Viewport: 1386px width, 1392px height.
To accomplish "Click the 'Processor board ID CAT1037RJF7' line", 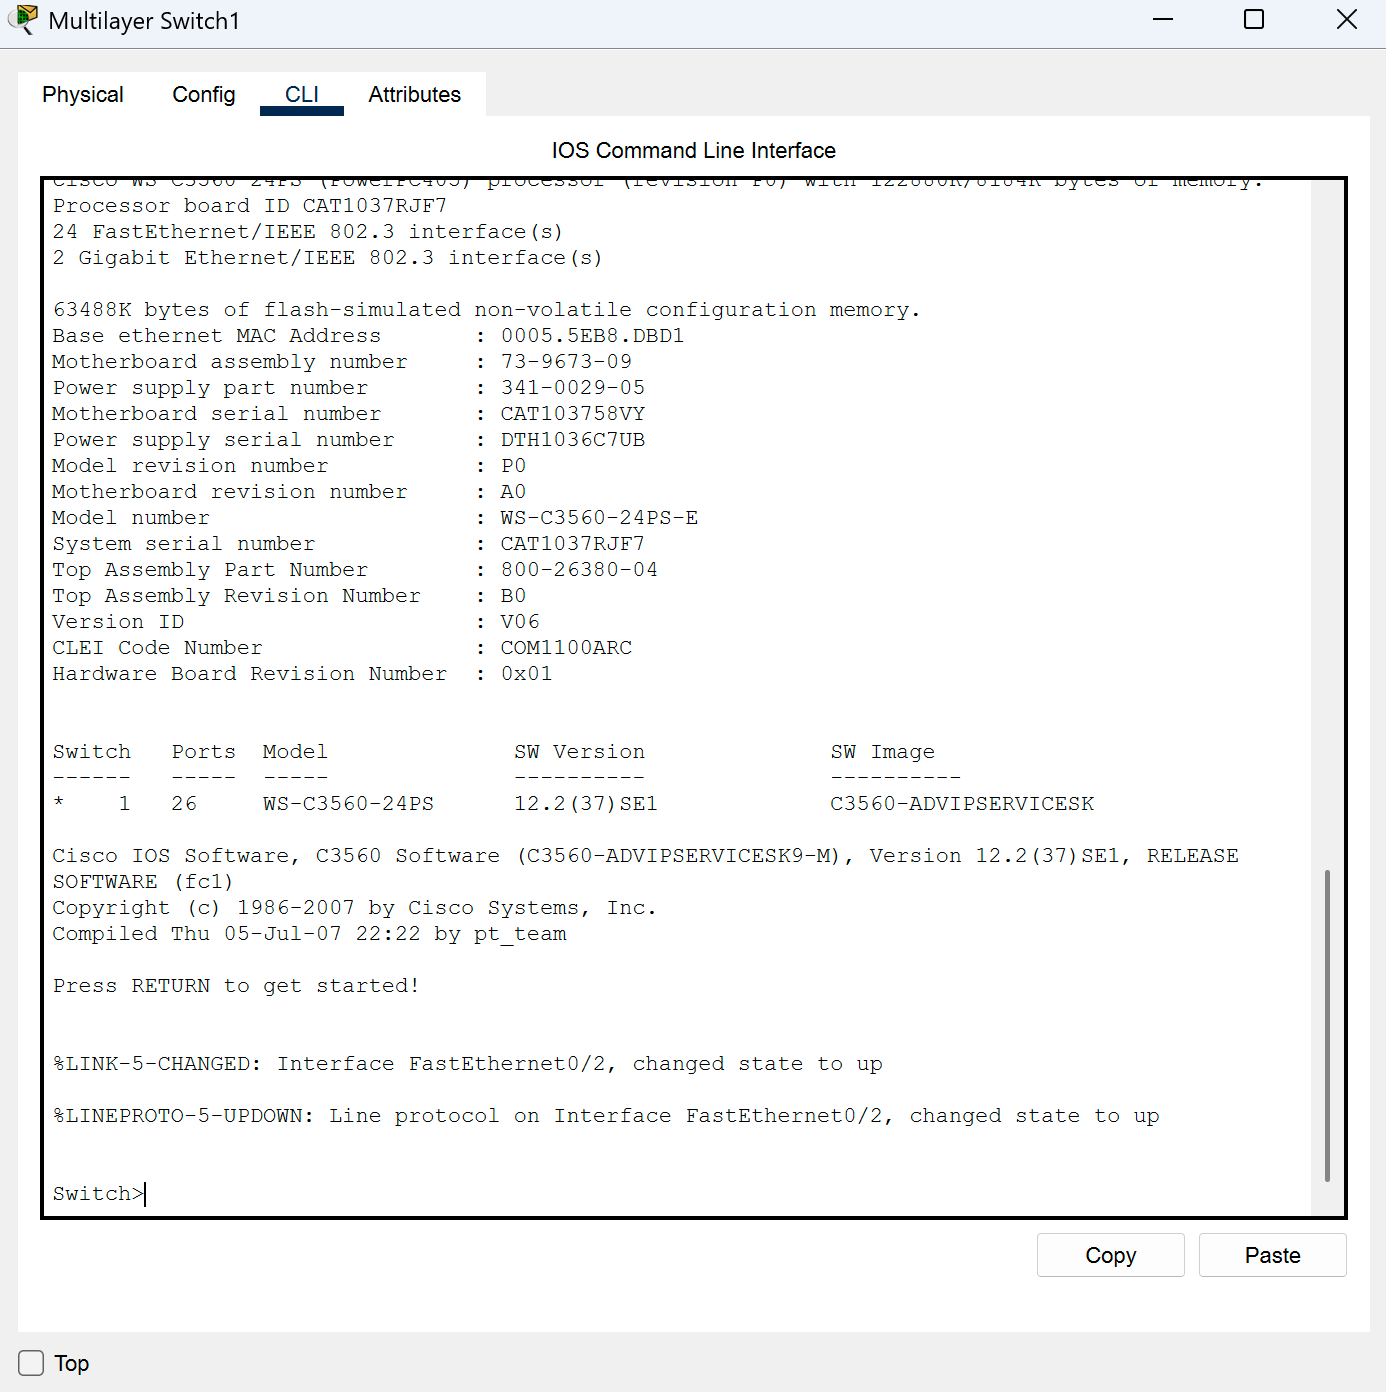I will (250, 206).
